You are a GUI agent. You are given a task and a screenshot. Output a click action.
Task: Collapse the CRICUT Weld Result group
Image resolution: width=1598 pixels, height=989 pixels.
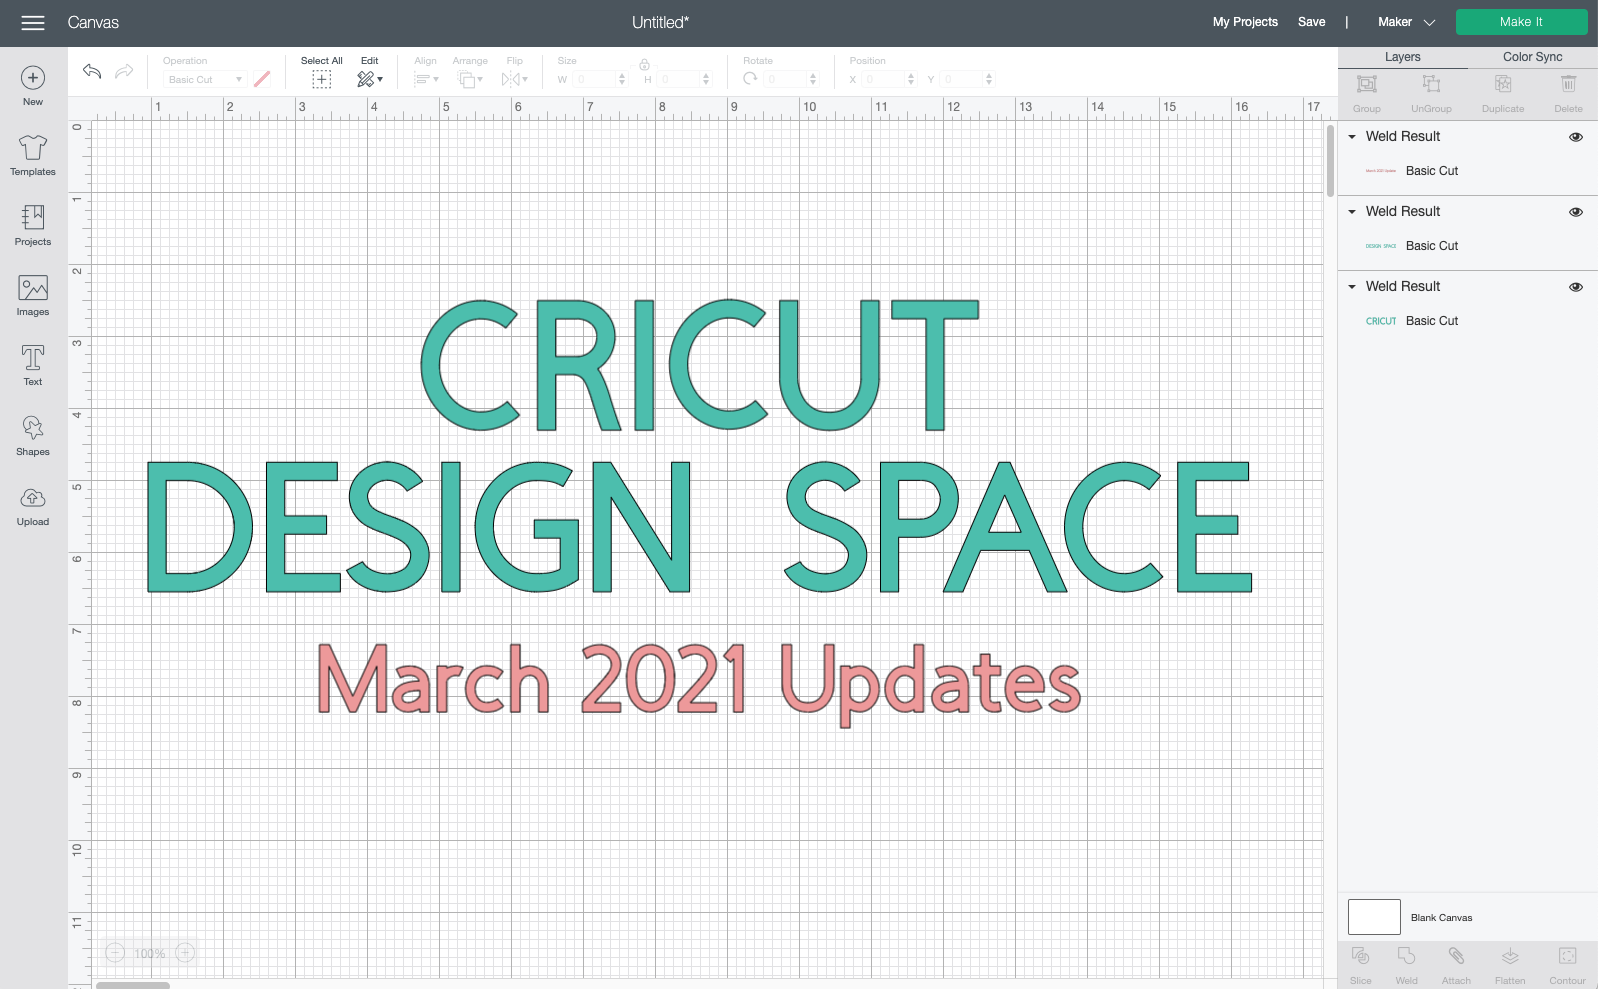pyautogui.click(x=1352, y=287)
